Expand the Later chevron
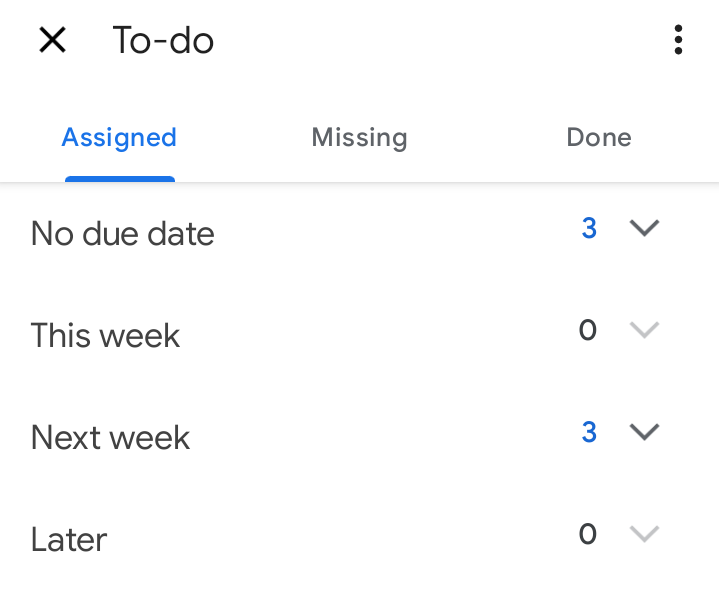The height and width of the screenshot is (607, 719). pos(644,534)
